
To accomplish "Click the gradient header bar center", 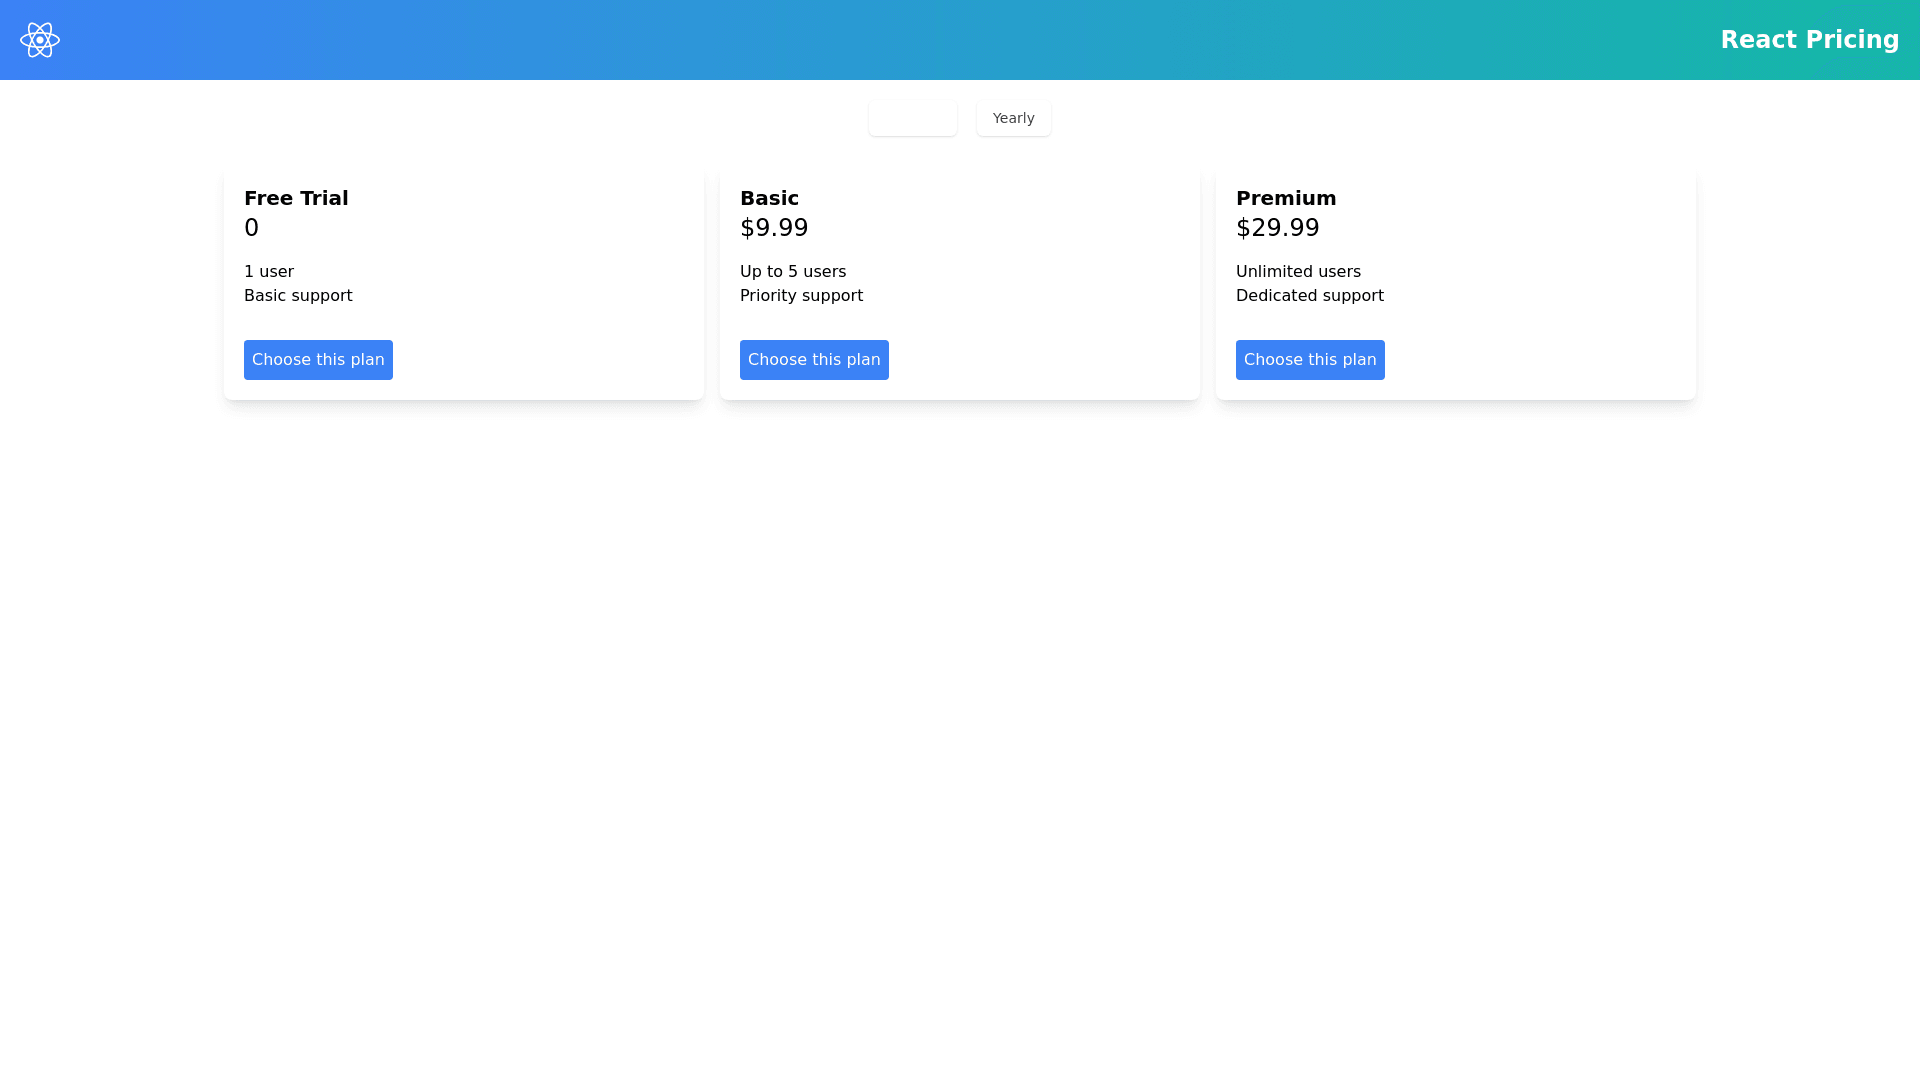I will [960, 40].
